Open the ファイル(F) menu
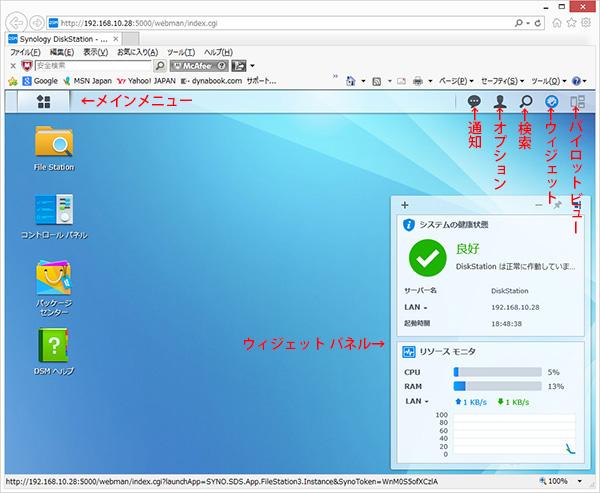 [25, 52]
